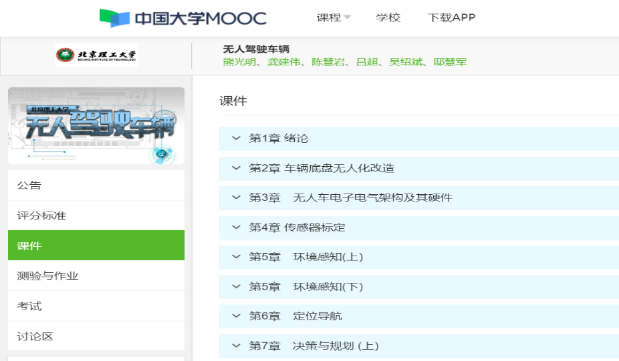619x361 pixels.
Task: Expand 第5章 环境感知(下) chevron
Action: click(x=236, y=286)
